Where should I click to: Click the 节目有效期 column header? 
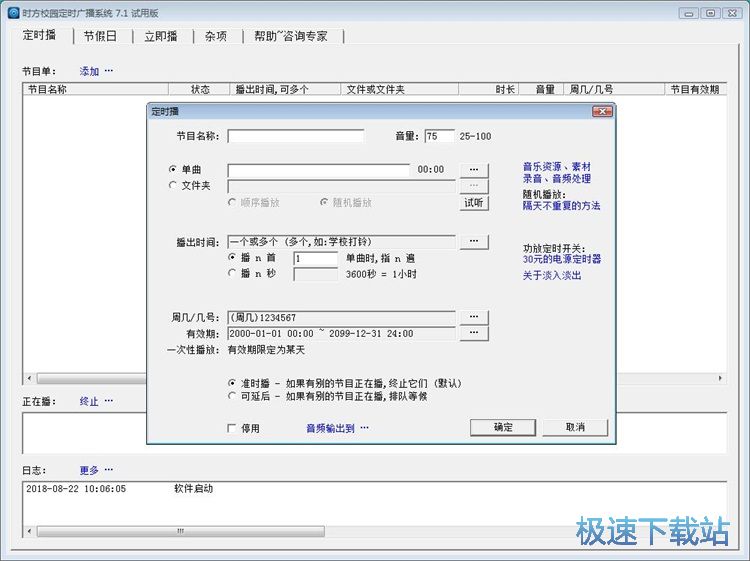696,89
